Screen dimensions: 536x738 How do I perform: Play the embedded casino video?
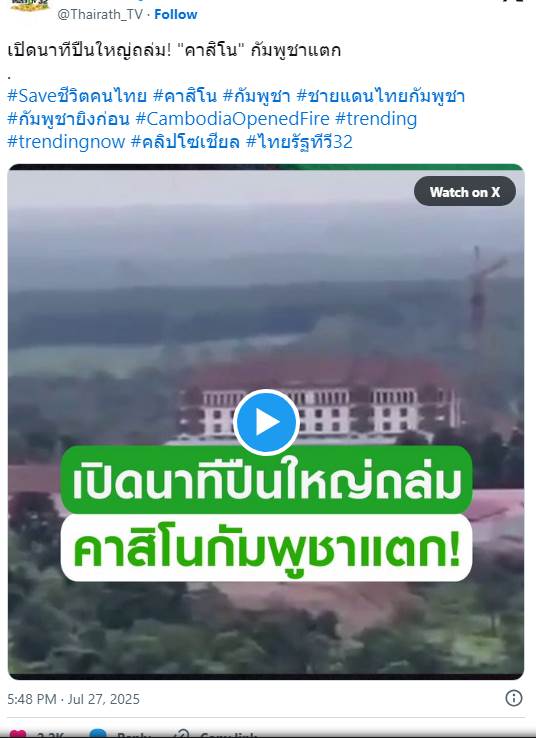point(266,422)
